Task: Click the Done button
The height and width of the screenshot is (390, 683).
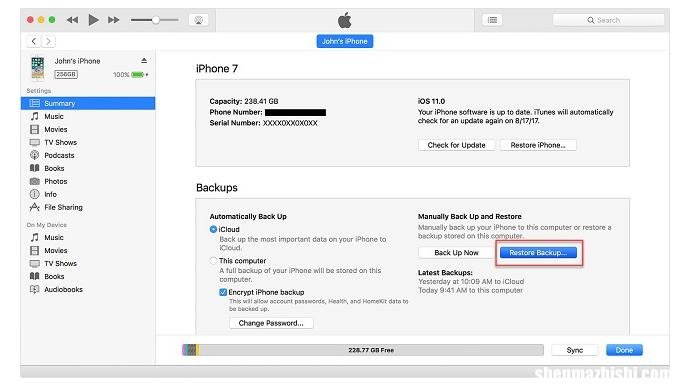Action: (624, 350)
